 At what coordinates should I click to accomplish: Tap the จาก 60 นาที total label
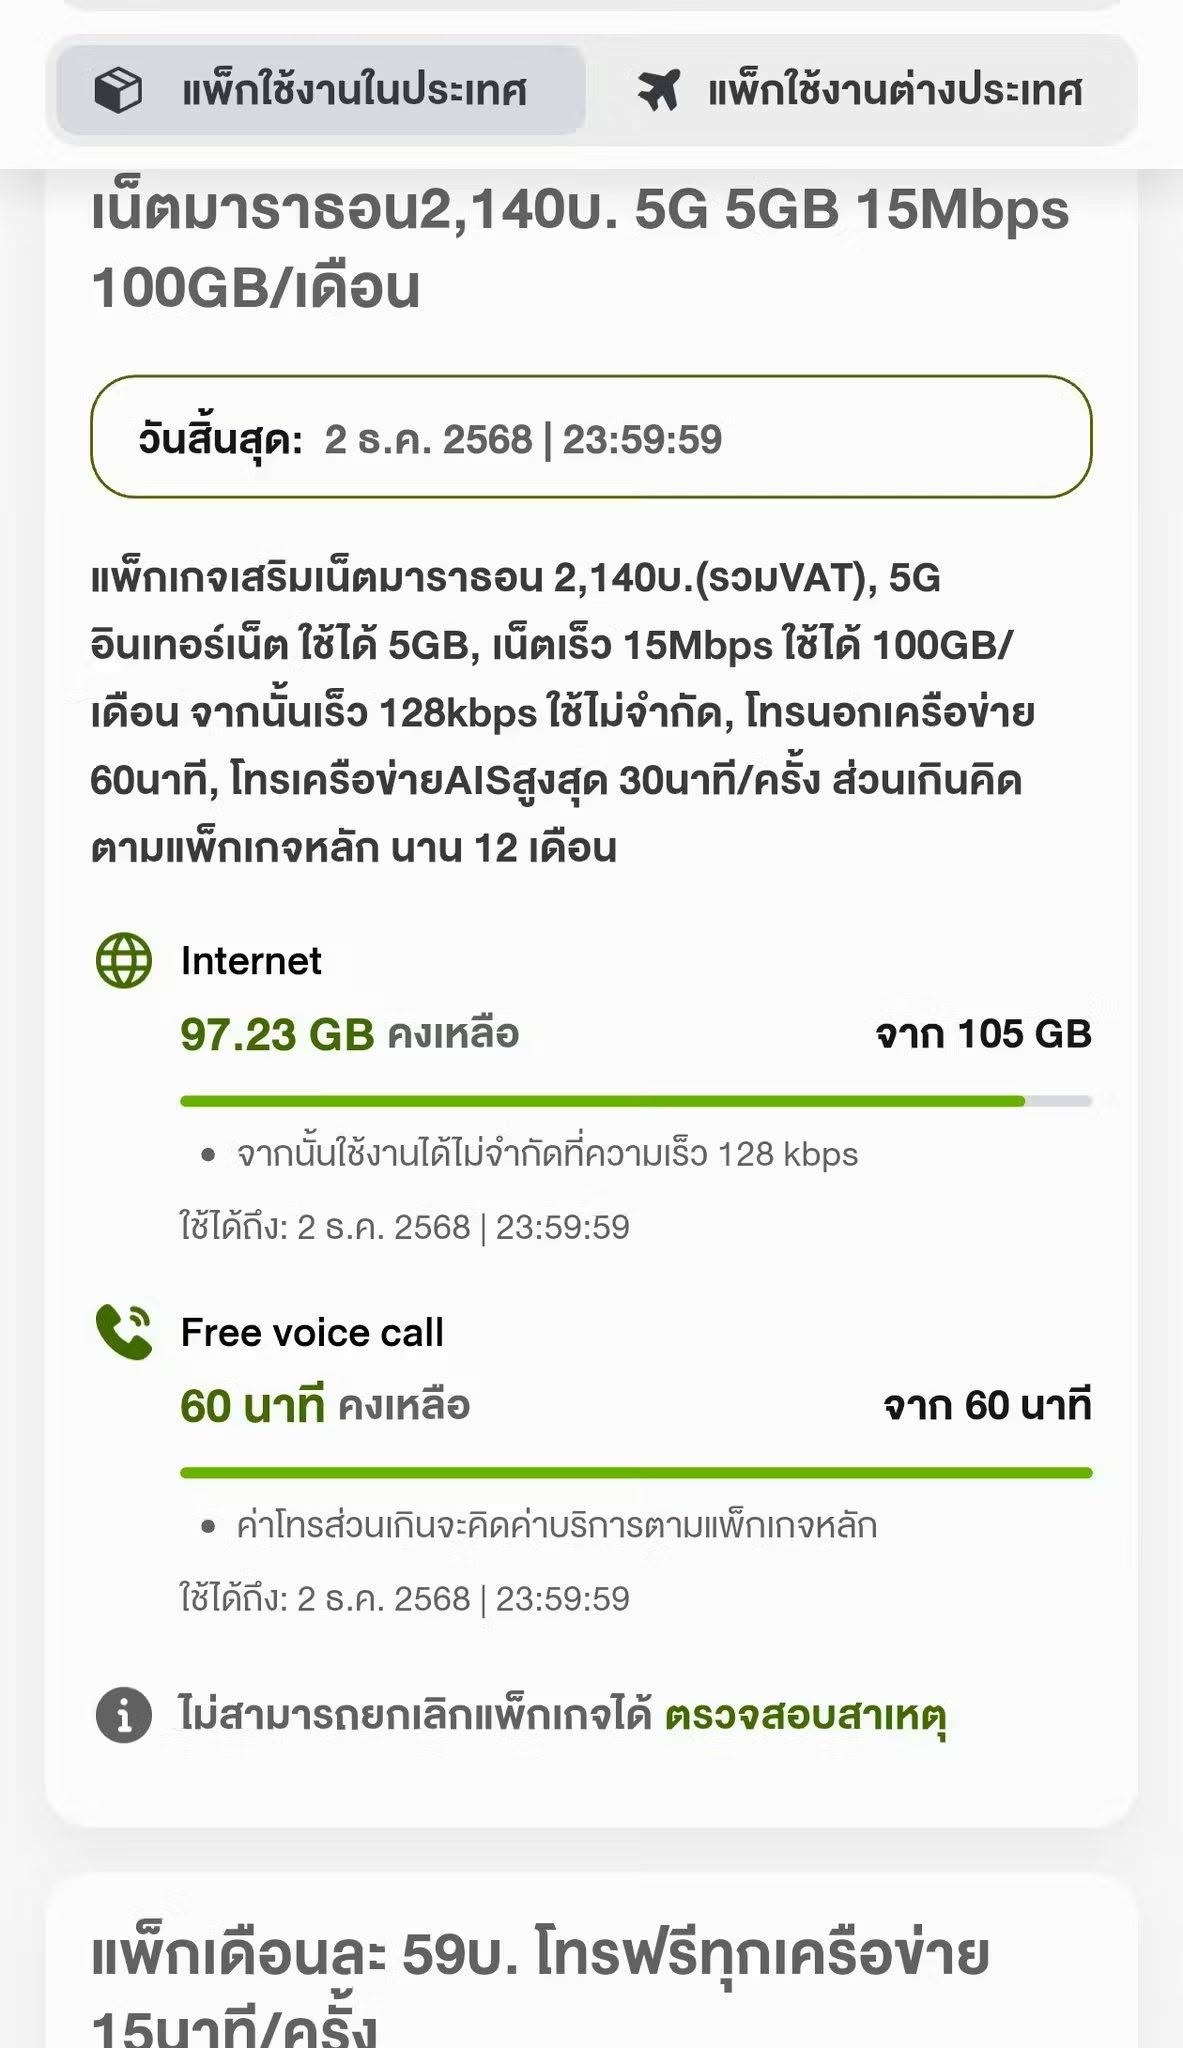(988, 1405)
